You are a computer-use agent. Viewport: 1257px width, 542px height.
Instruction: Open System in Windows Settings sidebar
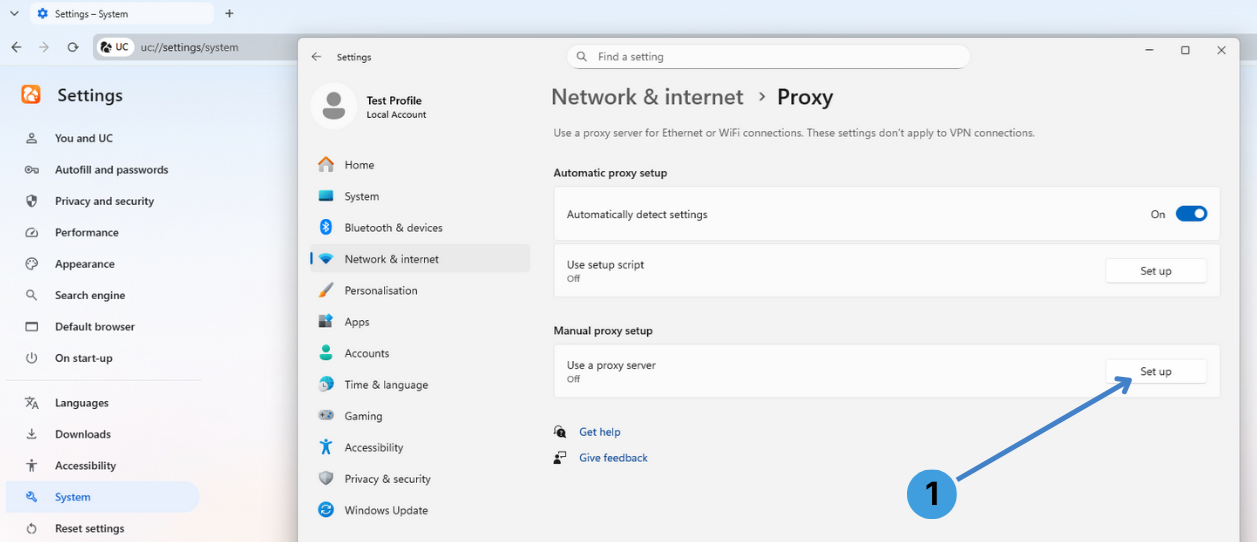coord(420,196)
